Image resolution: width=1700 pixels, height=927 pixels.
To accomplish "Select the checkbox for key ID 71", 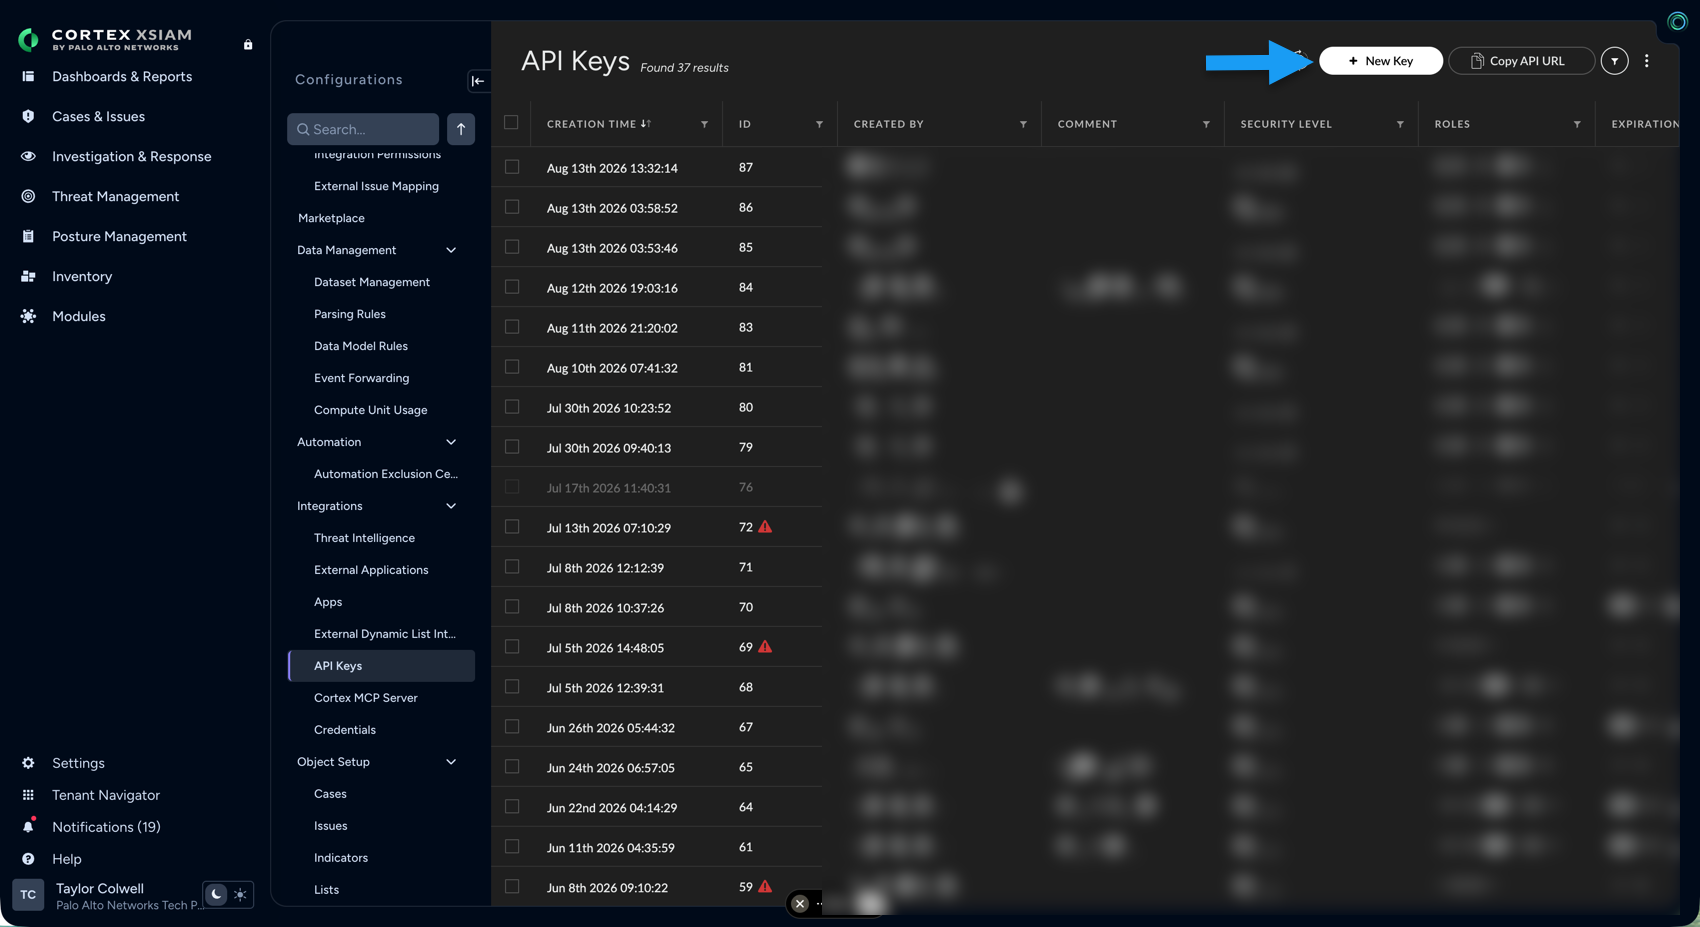I will tap(512, 567).
